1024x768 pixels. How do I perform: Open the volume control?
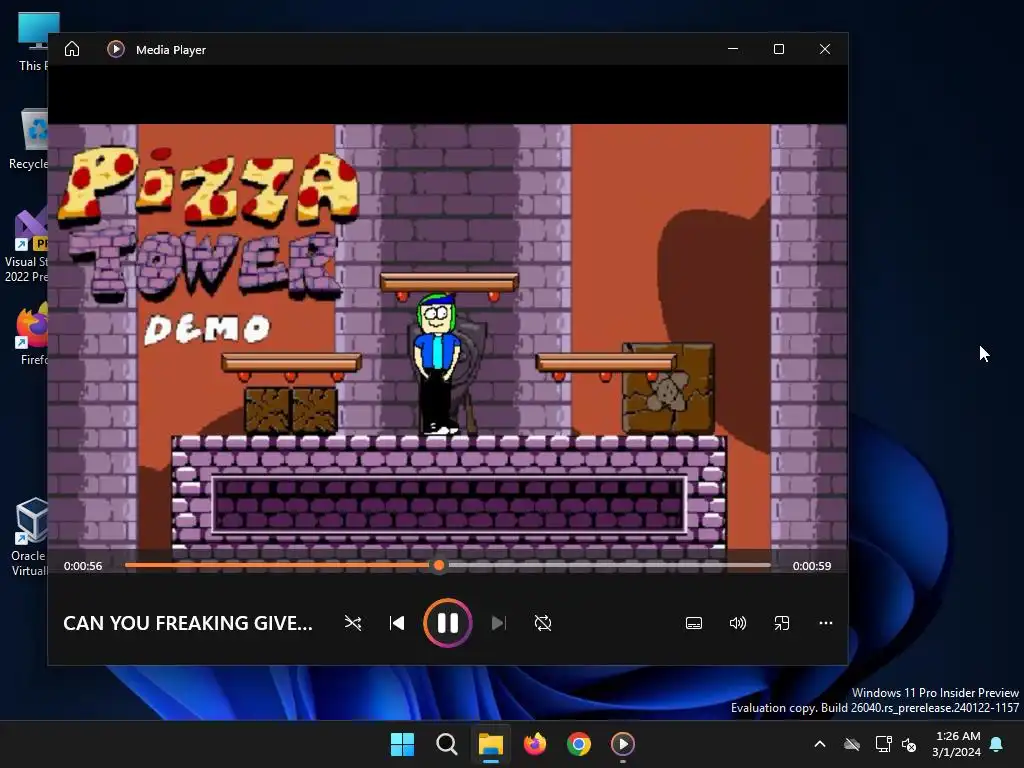[x=738, y=623]
